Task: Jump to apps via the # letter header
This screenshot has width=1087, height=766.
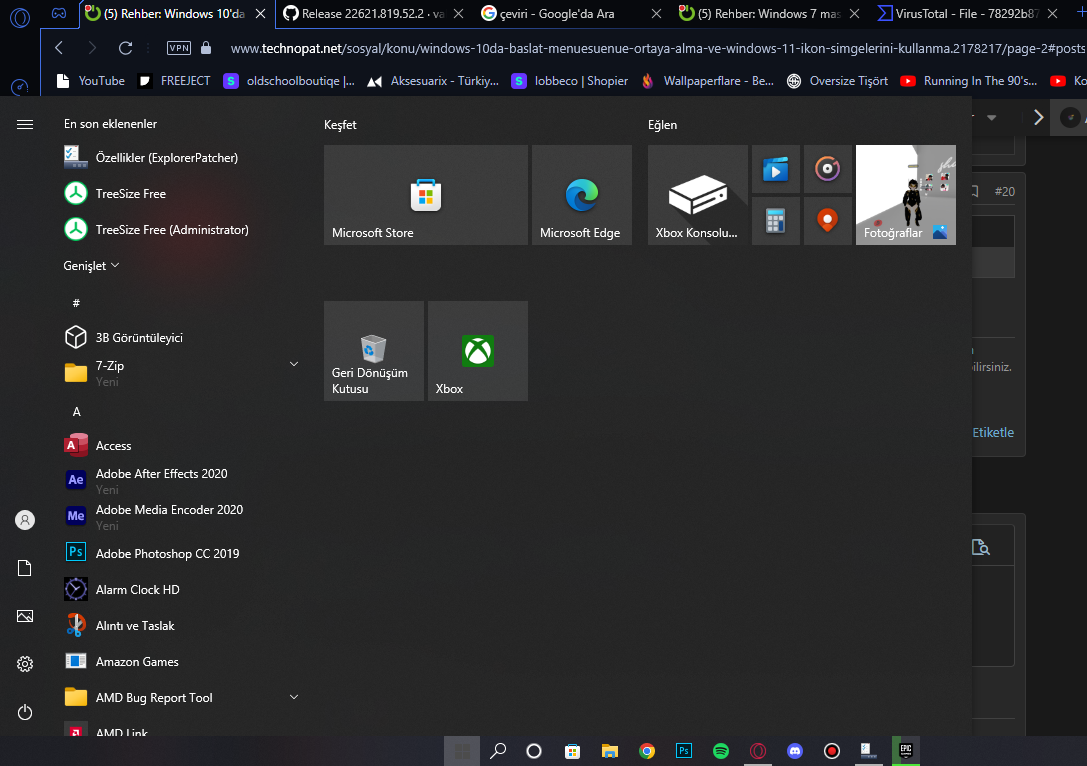Action: pos(76,303)
